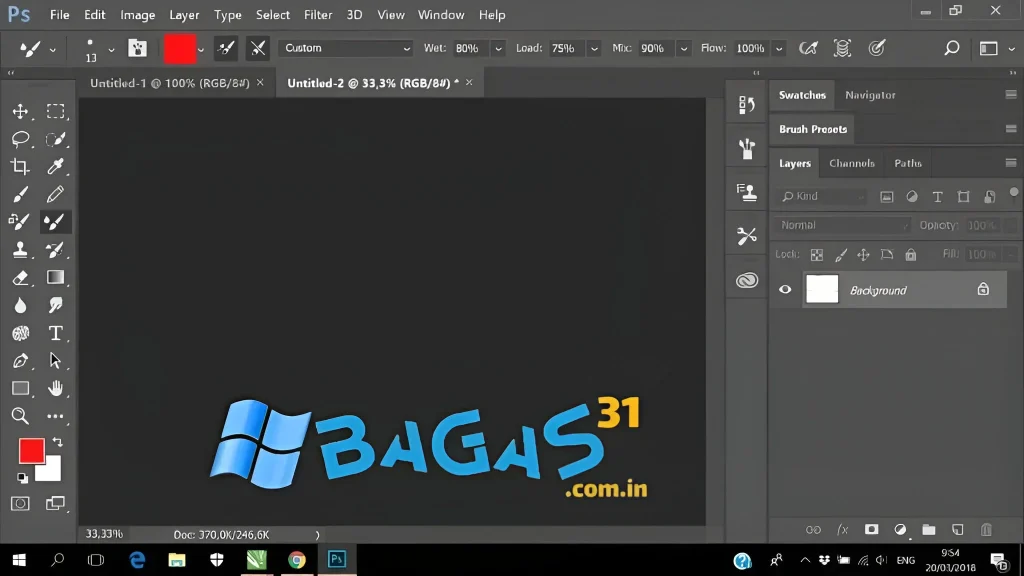Click the Background layer thumbnail
This screenshot has width=1024, height=576.
(822, 289)
